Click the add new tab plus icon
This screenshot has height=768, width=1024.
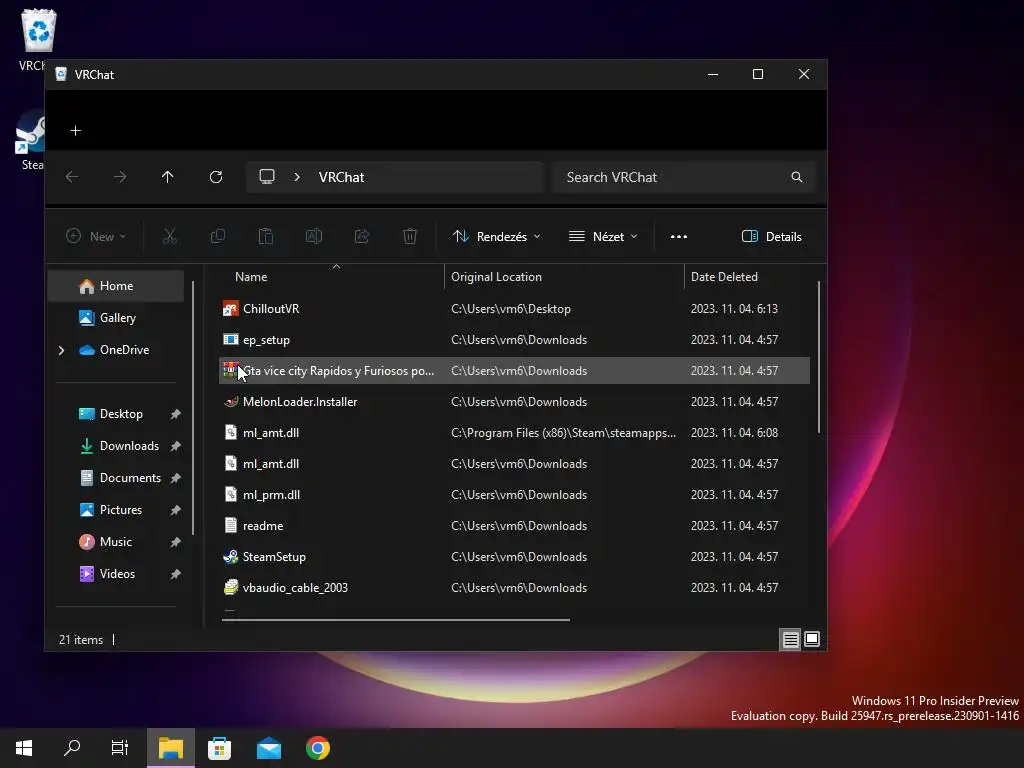click(x=76, y=131)
